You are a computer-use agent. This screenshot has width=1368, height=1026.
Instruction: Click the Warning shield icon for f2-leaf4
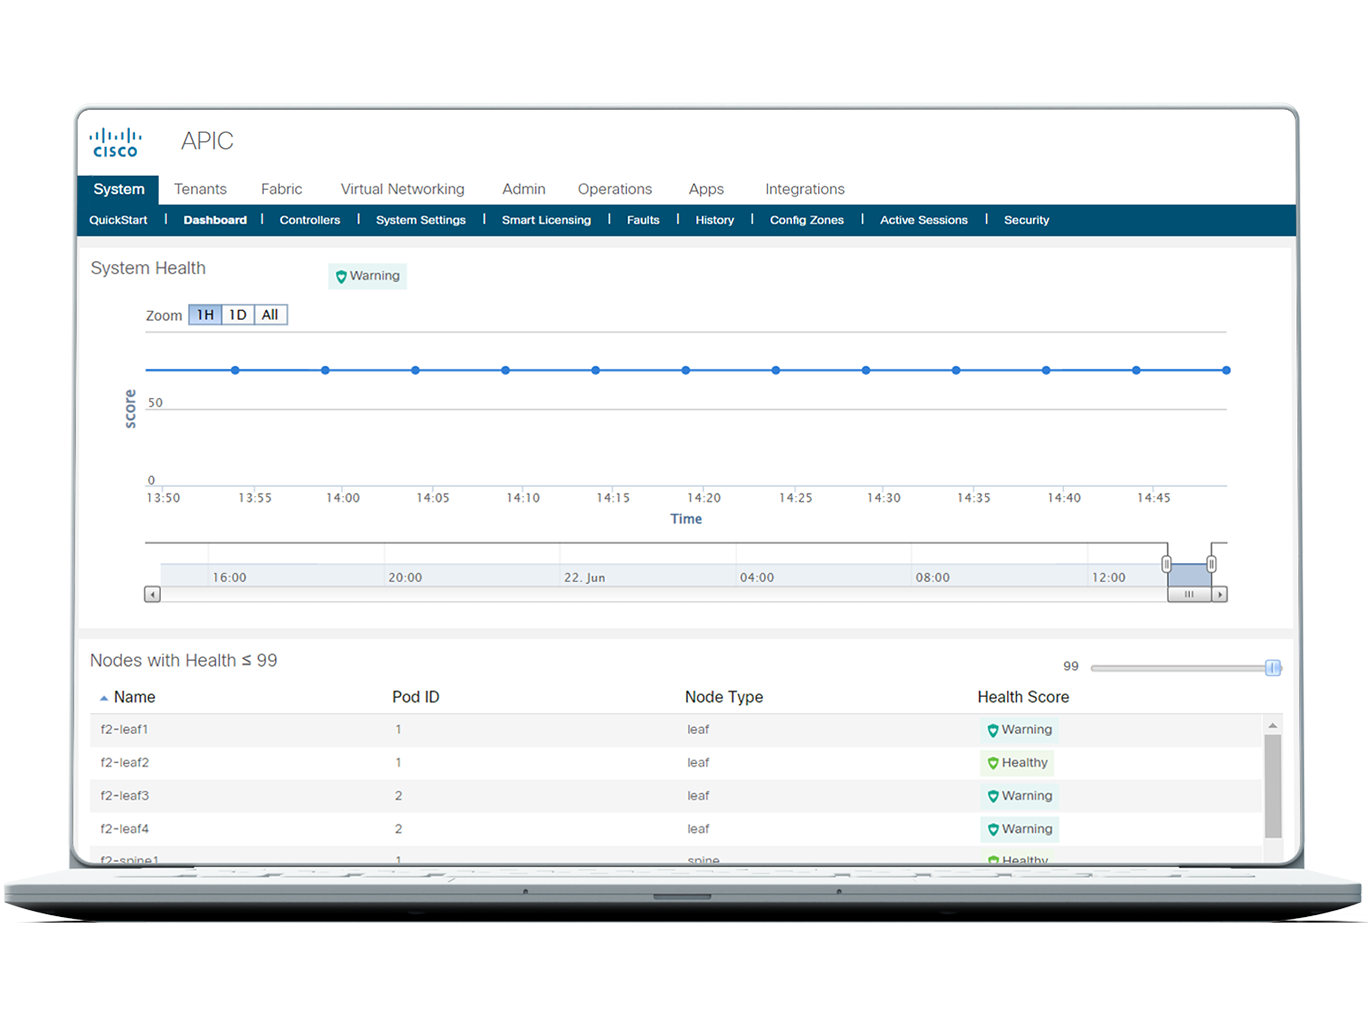(992, 829)
